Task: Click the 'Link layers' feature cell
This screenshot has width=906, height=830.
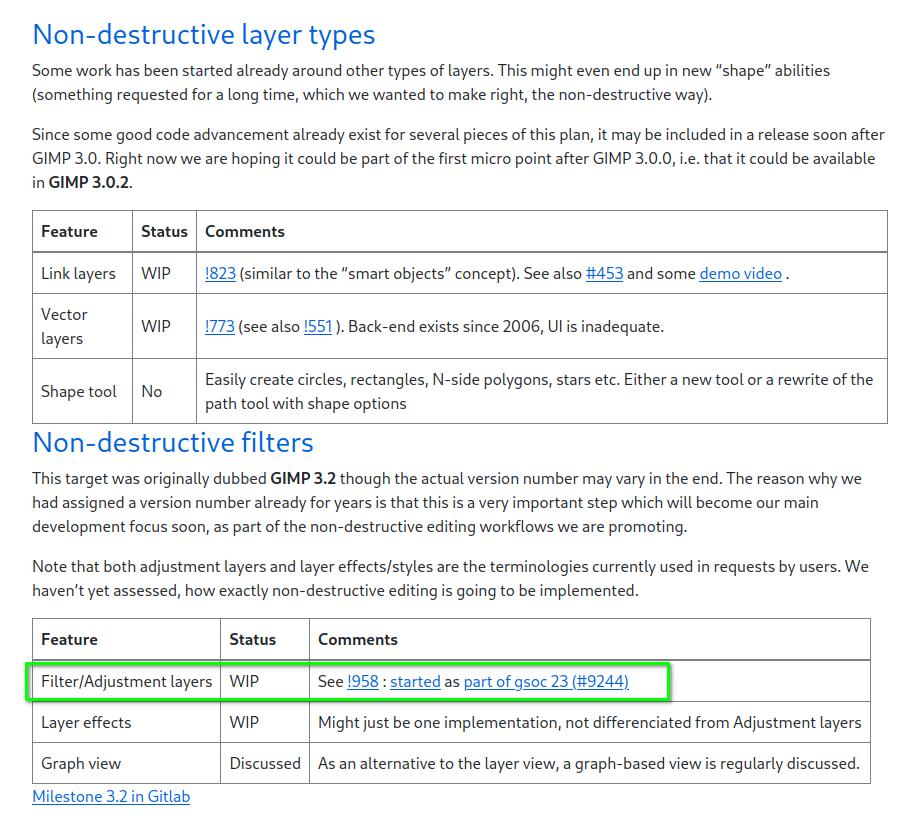Action: (x=78, y=273)
